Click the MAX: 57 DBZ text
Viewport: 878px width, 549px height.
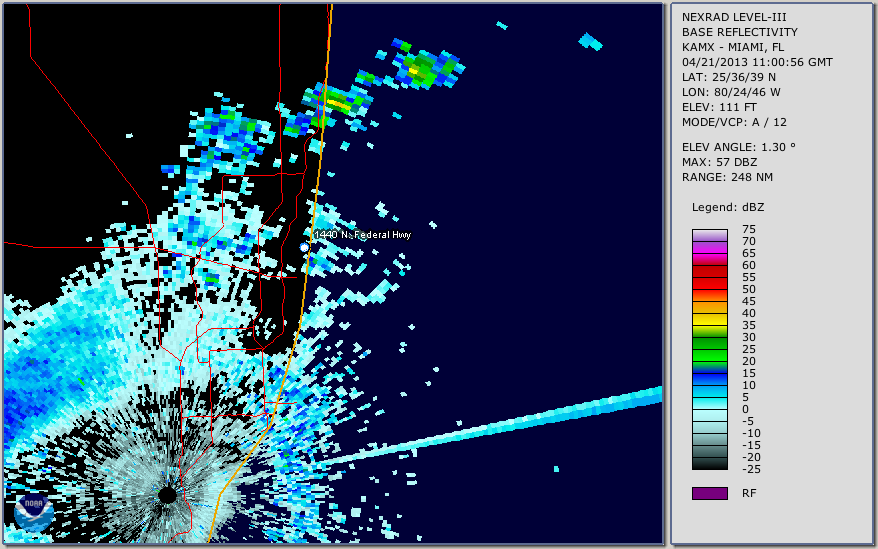[720, 162]
